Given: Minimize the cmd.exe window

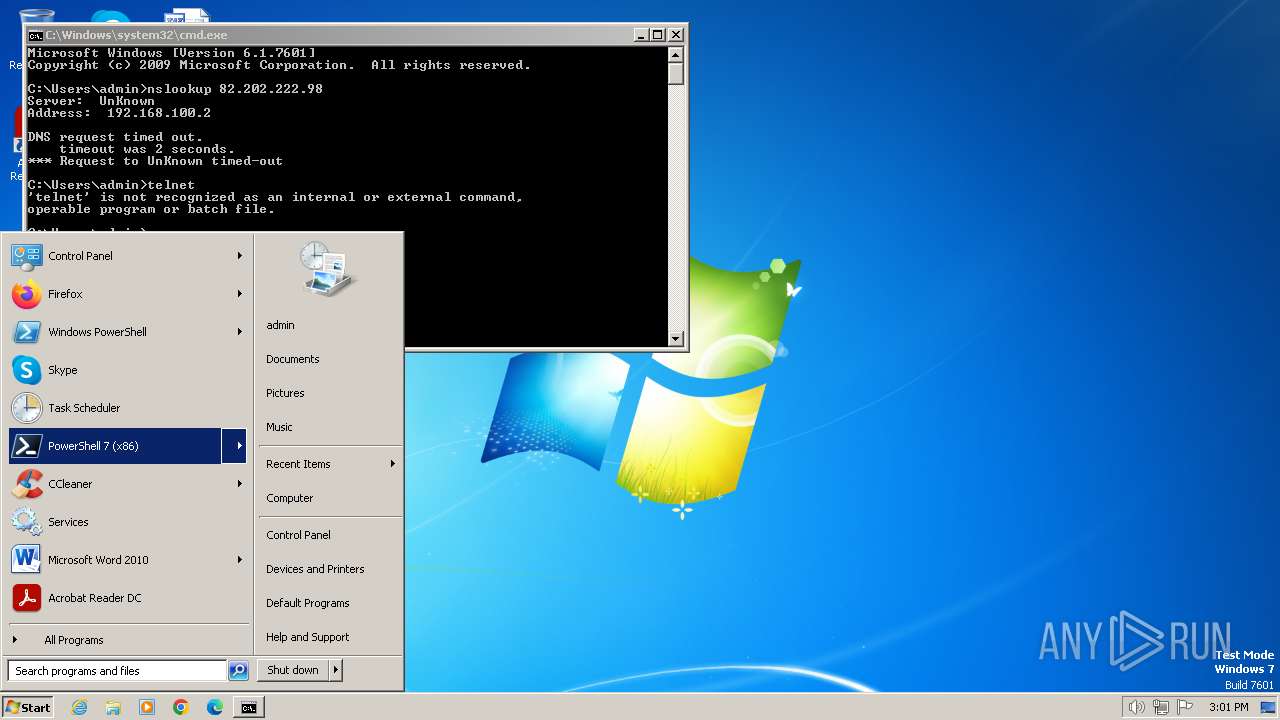Looking at the screenshot, I should [642, 35].
